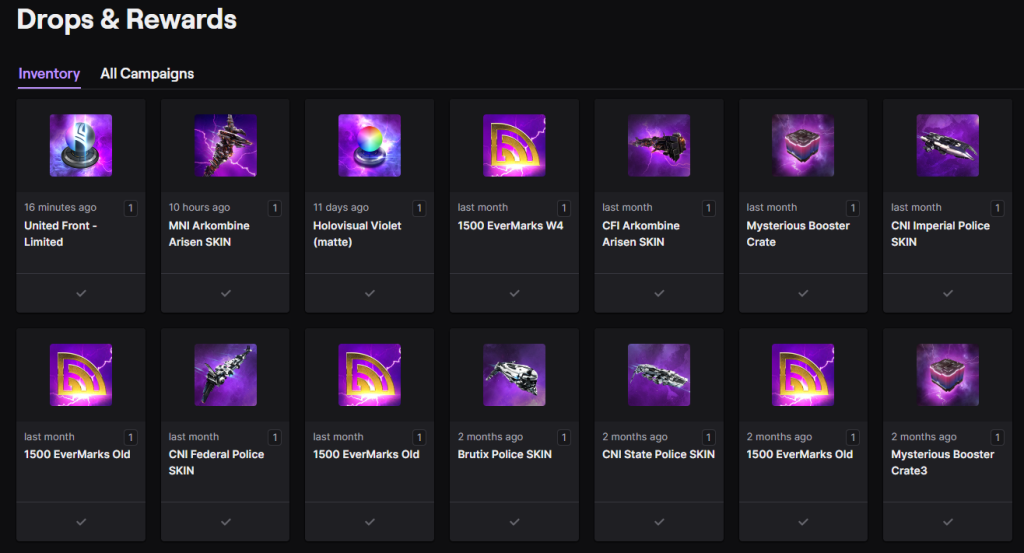1024x553 pixels.
Task: Open the CNI Federal Police SKIN image
Action: pos(225,375)
